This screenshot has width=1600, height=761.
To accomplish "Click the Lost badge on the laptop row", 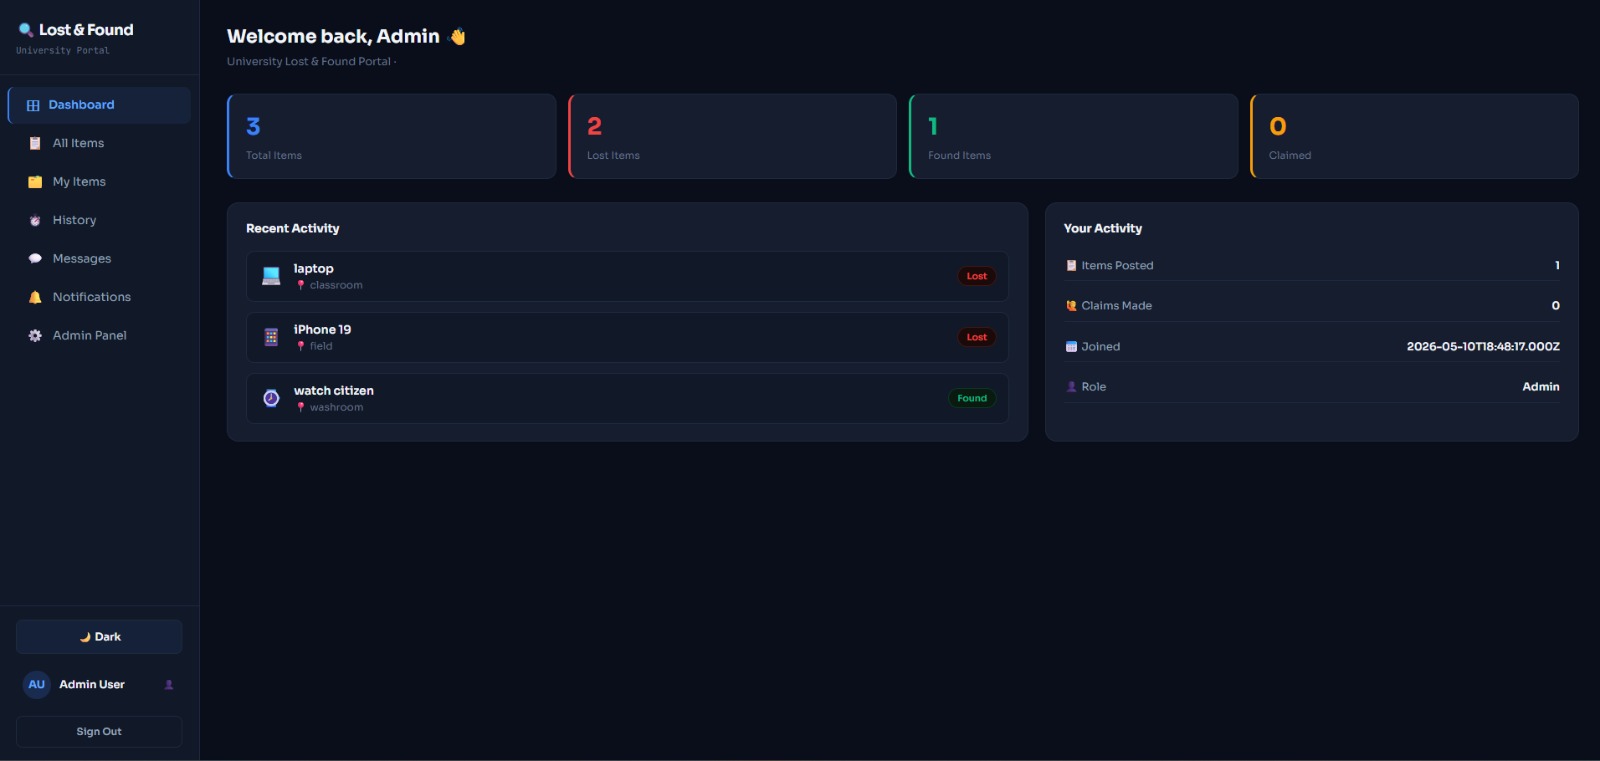I will pos(977,276).
